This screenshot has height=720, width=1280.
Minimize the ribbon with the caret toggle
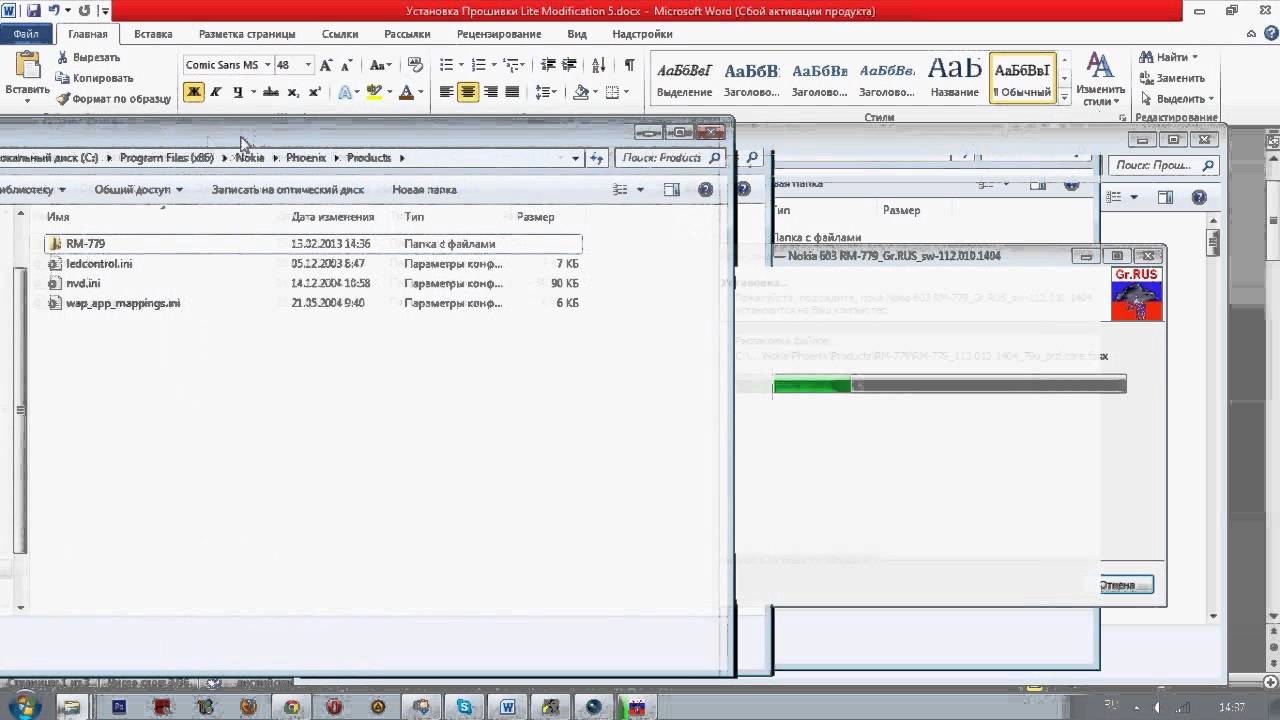pyautogui.click(x=1249, y=34)
